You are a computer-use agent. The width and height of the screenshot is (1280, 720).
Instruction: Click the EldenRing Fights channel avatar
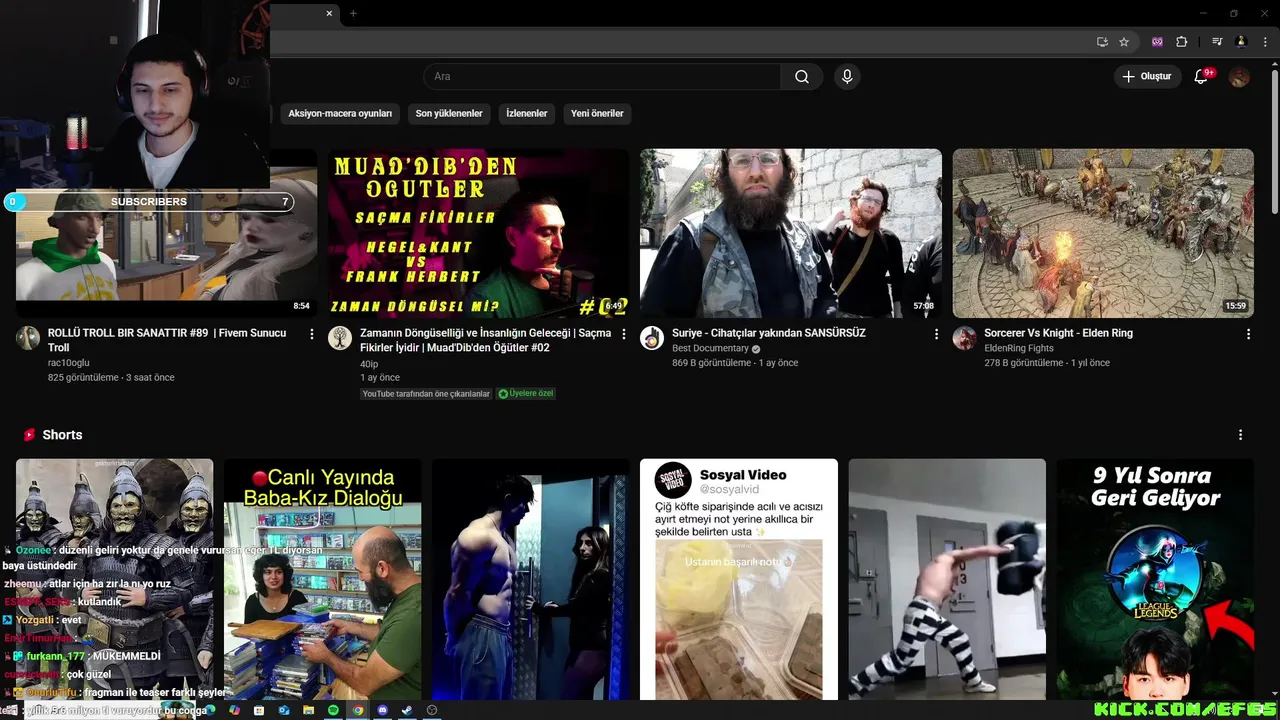point(965,337)
